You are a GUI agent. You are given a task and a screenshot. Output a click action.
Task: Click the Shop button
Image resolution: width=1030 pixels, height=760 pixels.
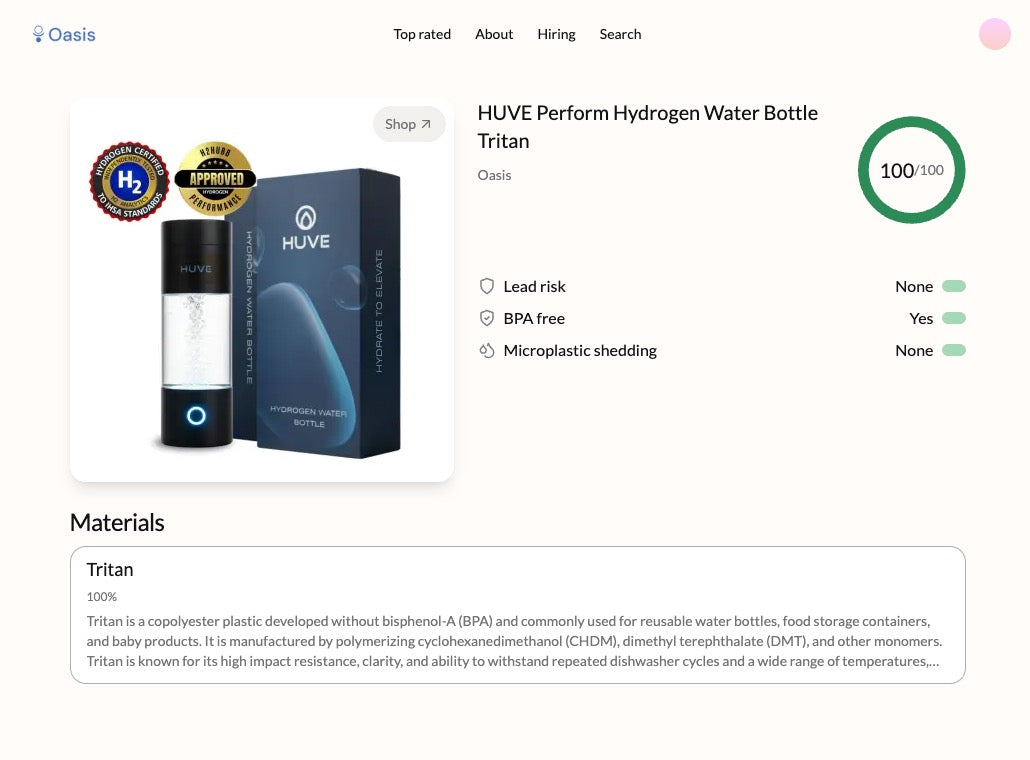tap(408, 123)
